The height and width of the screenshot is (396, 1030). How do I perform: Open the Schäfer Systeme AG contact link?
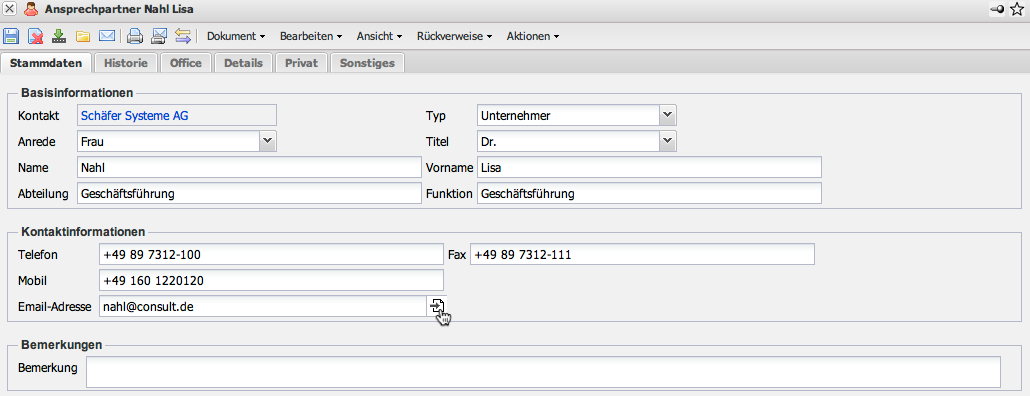pyautogui.click(x=135, y=116)
